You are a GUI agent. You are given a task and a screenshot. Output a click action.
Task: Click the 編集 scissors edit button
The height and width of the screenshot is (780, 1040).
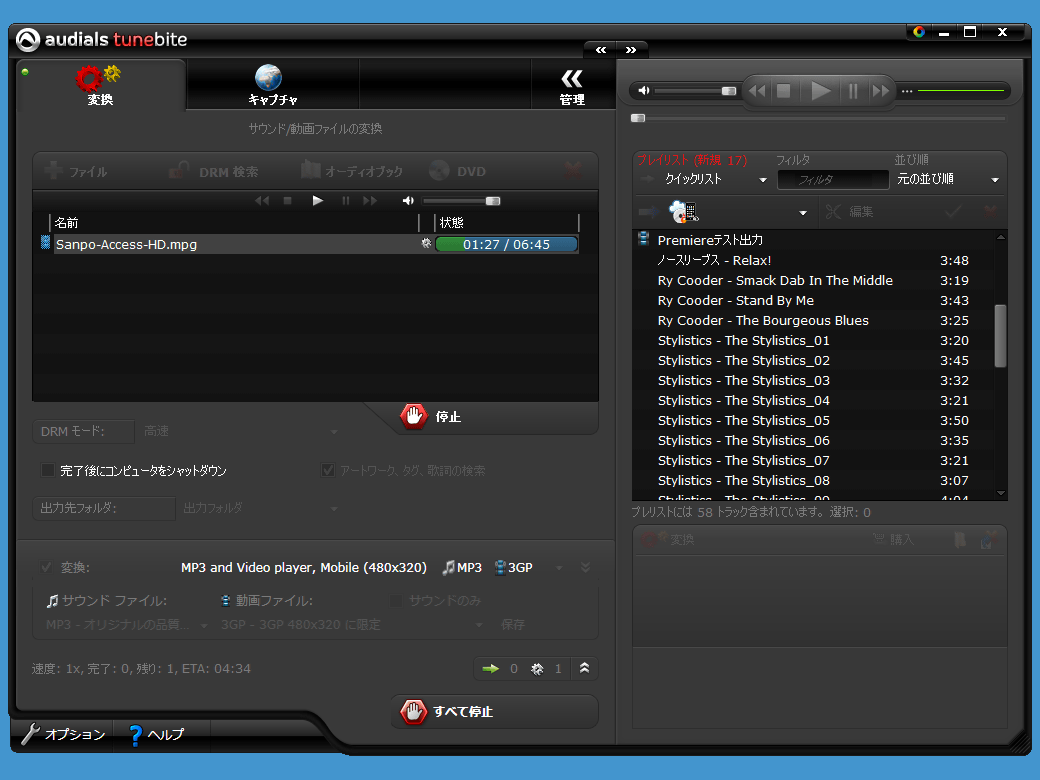click(x=850, y=212)
